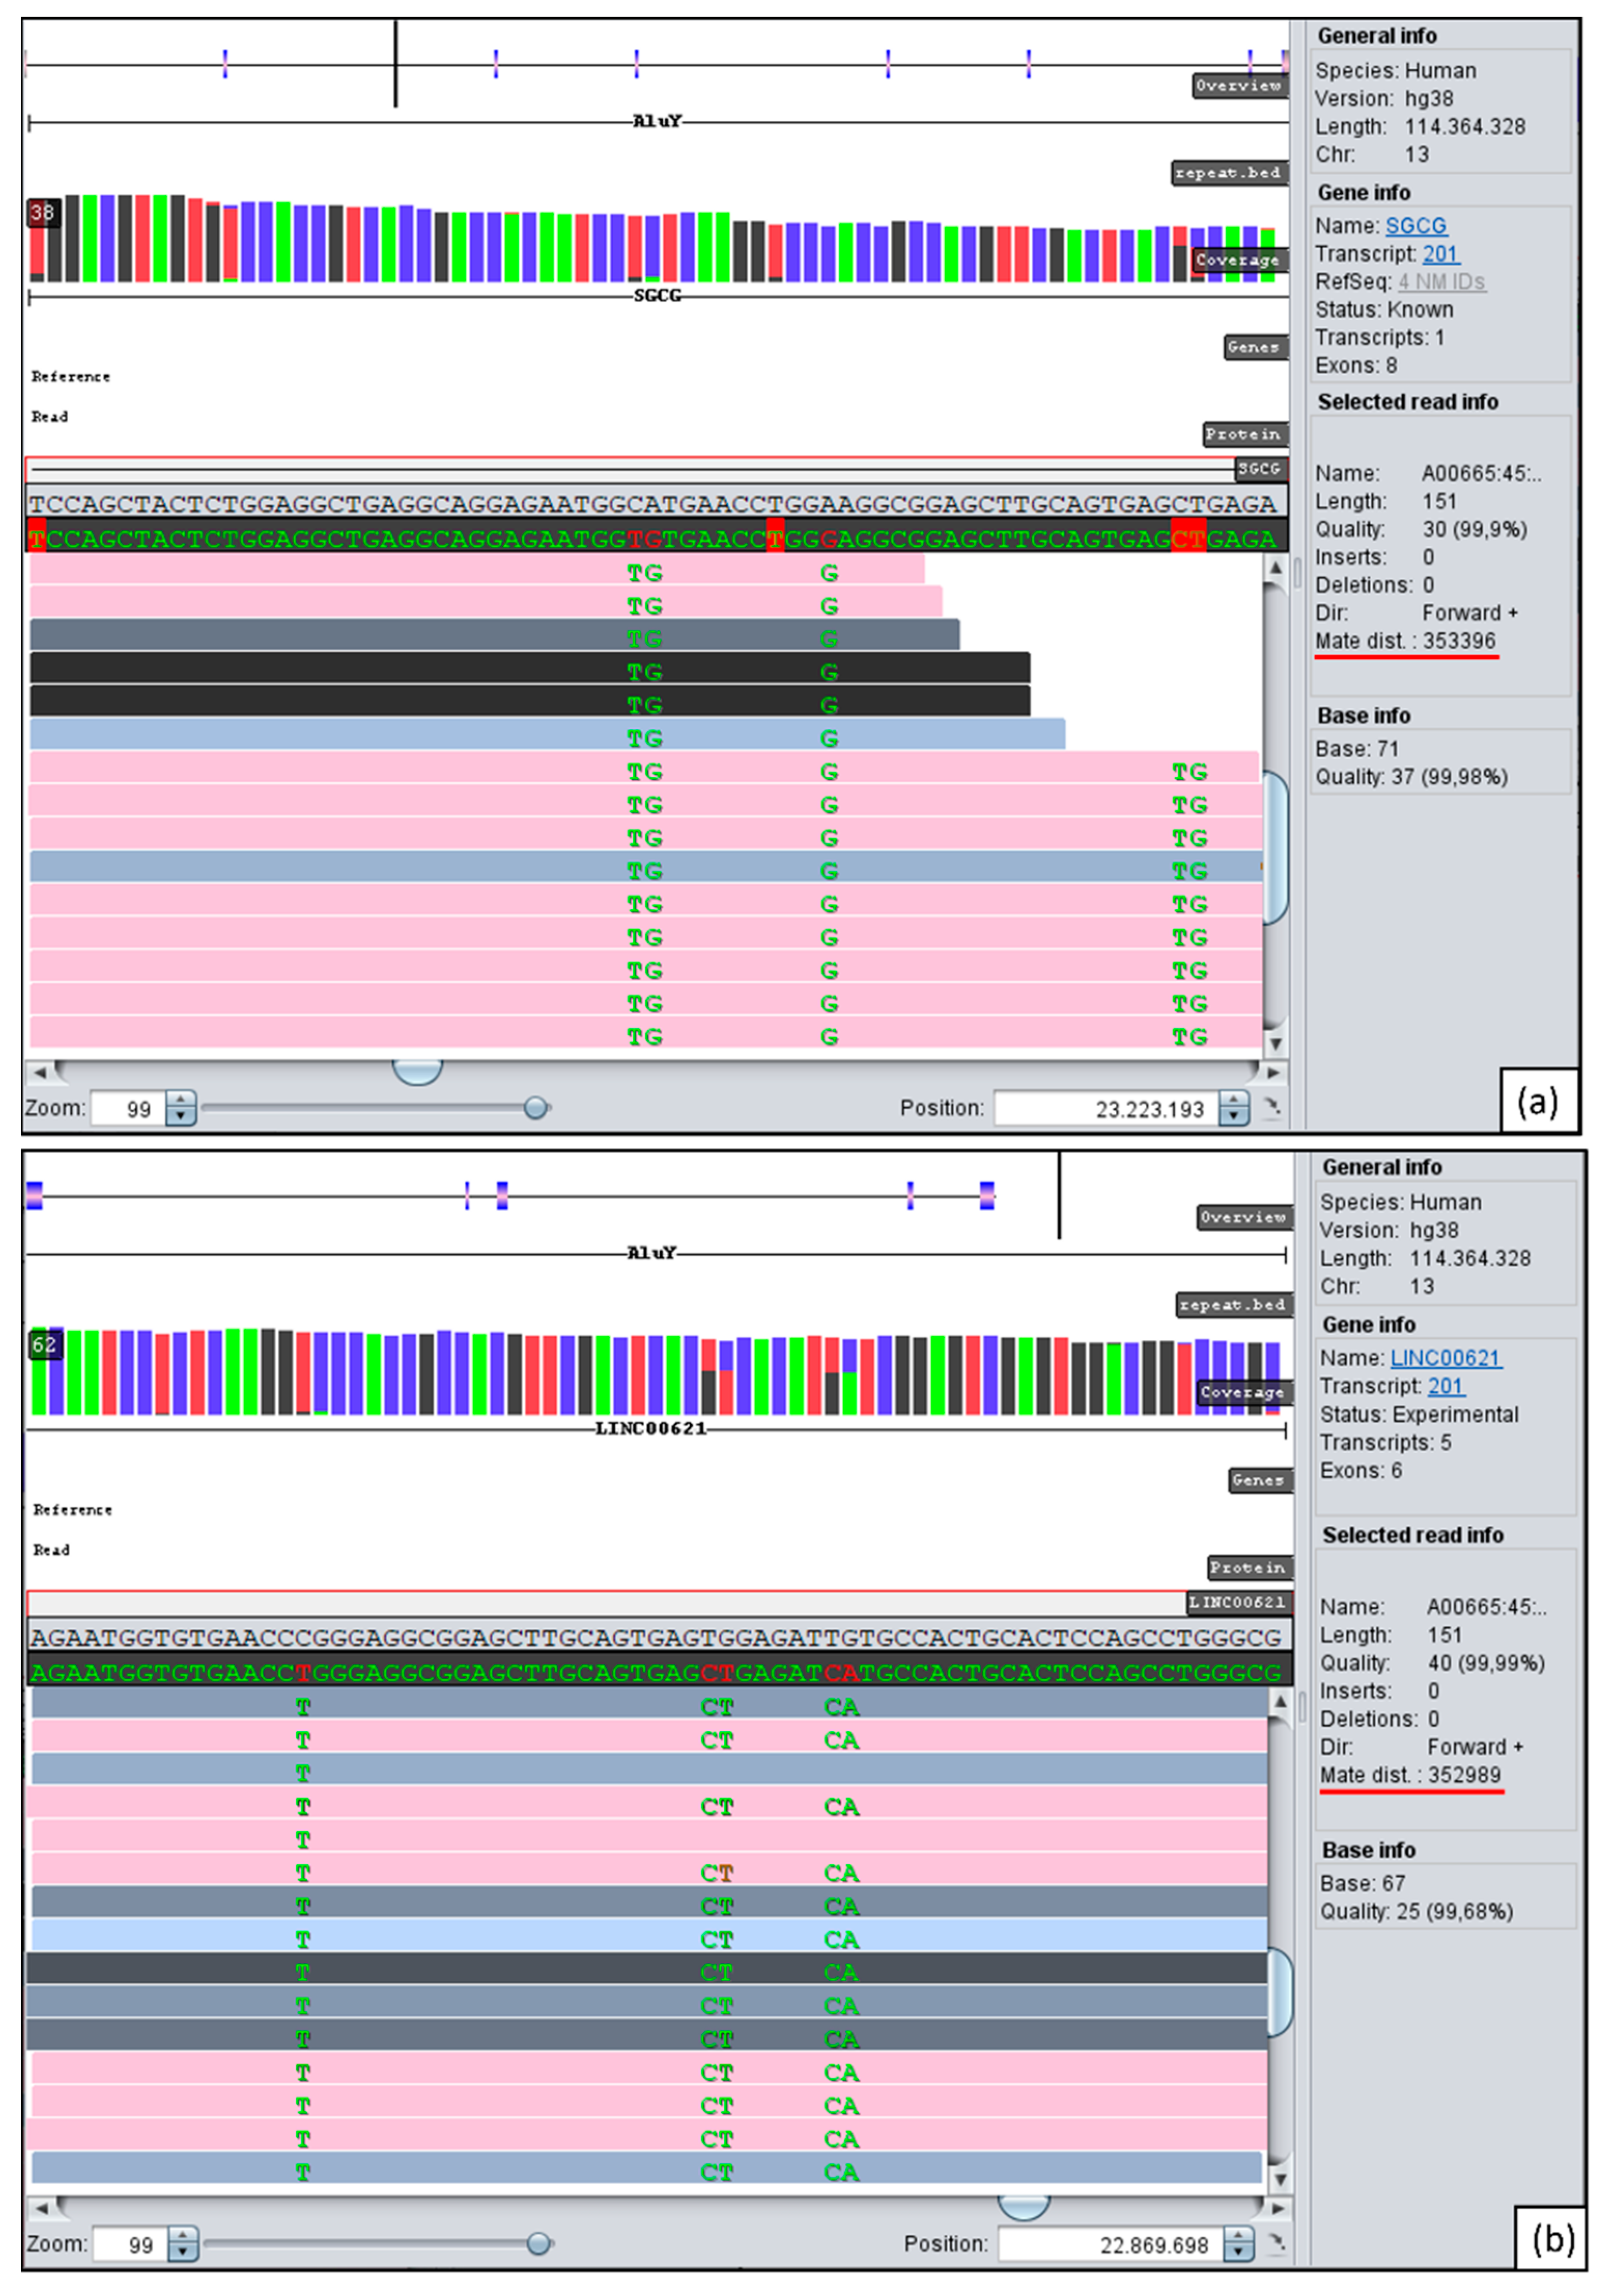This screenshot has height=2296, width=1606.
Task: Click the horizontal scroll-right arrow in panel (a)
Action: point(1274,1072)
